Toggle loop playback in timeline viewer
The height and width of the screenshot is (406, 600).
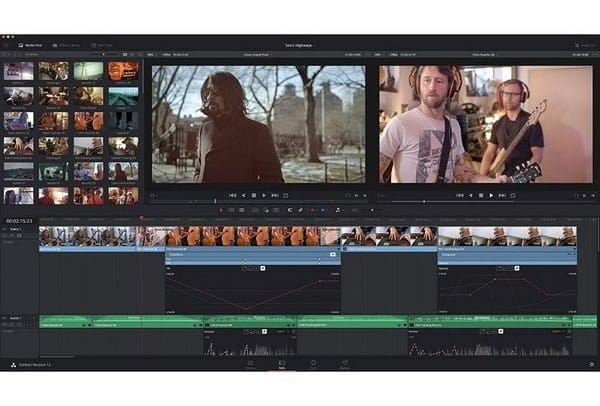point(513,196)
